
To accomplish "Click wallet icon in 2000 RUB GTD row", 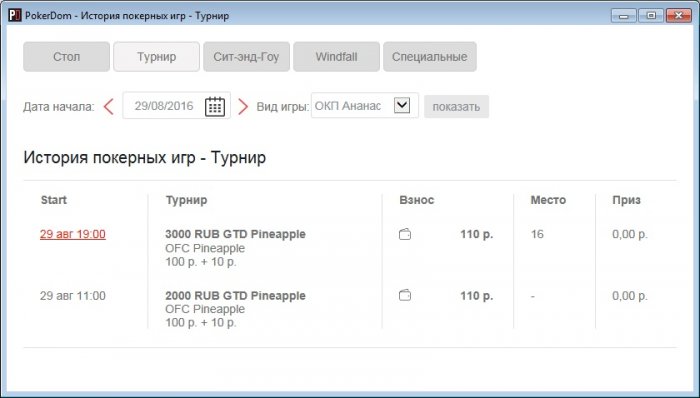I will tap(405, 295).
